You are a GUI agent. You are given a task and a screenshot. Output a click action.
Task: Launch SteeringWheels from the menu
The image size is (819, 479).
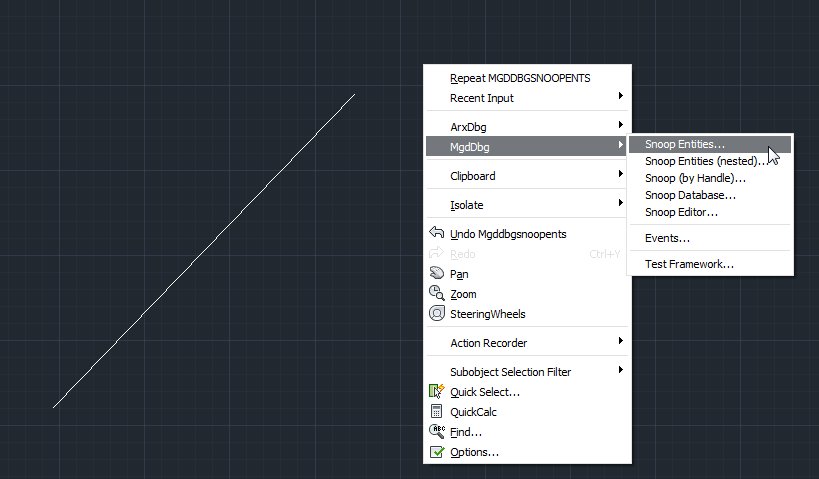coord(527,314)
